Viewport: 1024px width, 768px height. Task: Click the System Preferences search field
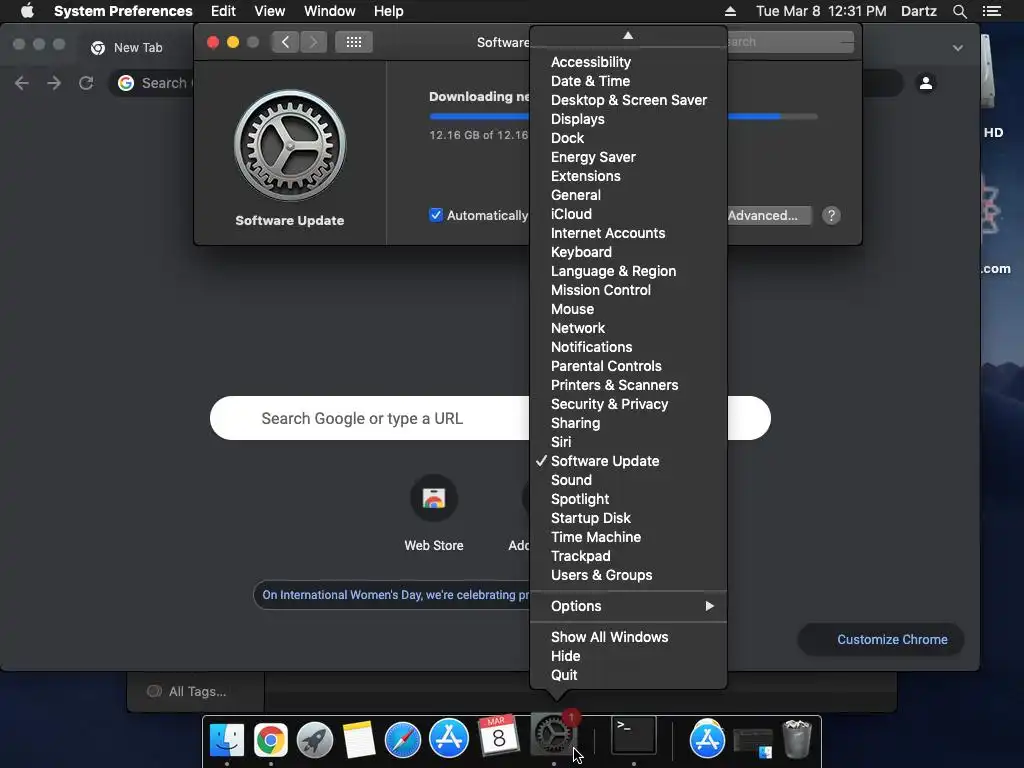click(x=790, y=42)
